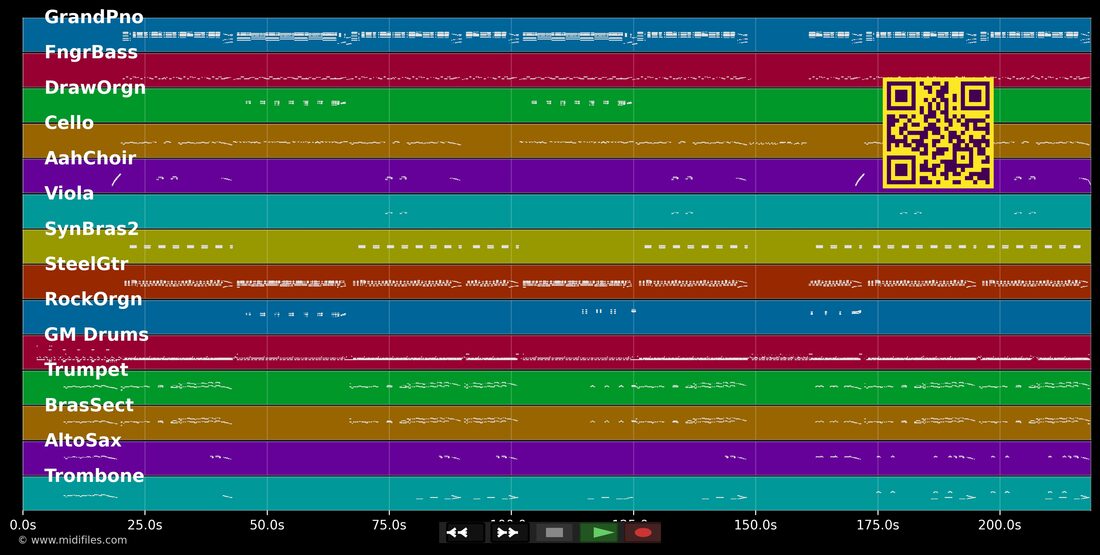Click the green play button

[601, 533]
